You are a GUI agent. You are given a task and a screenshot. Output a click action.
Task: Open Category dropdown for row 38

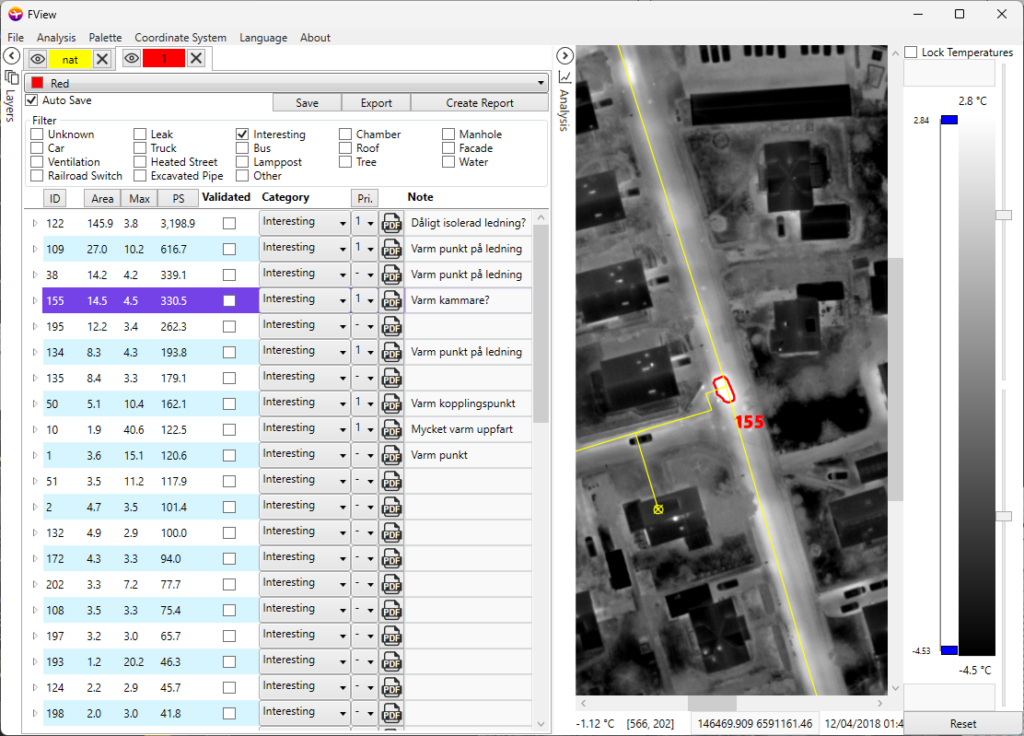(303, 274)
